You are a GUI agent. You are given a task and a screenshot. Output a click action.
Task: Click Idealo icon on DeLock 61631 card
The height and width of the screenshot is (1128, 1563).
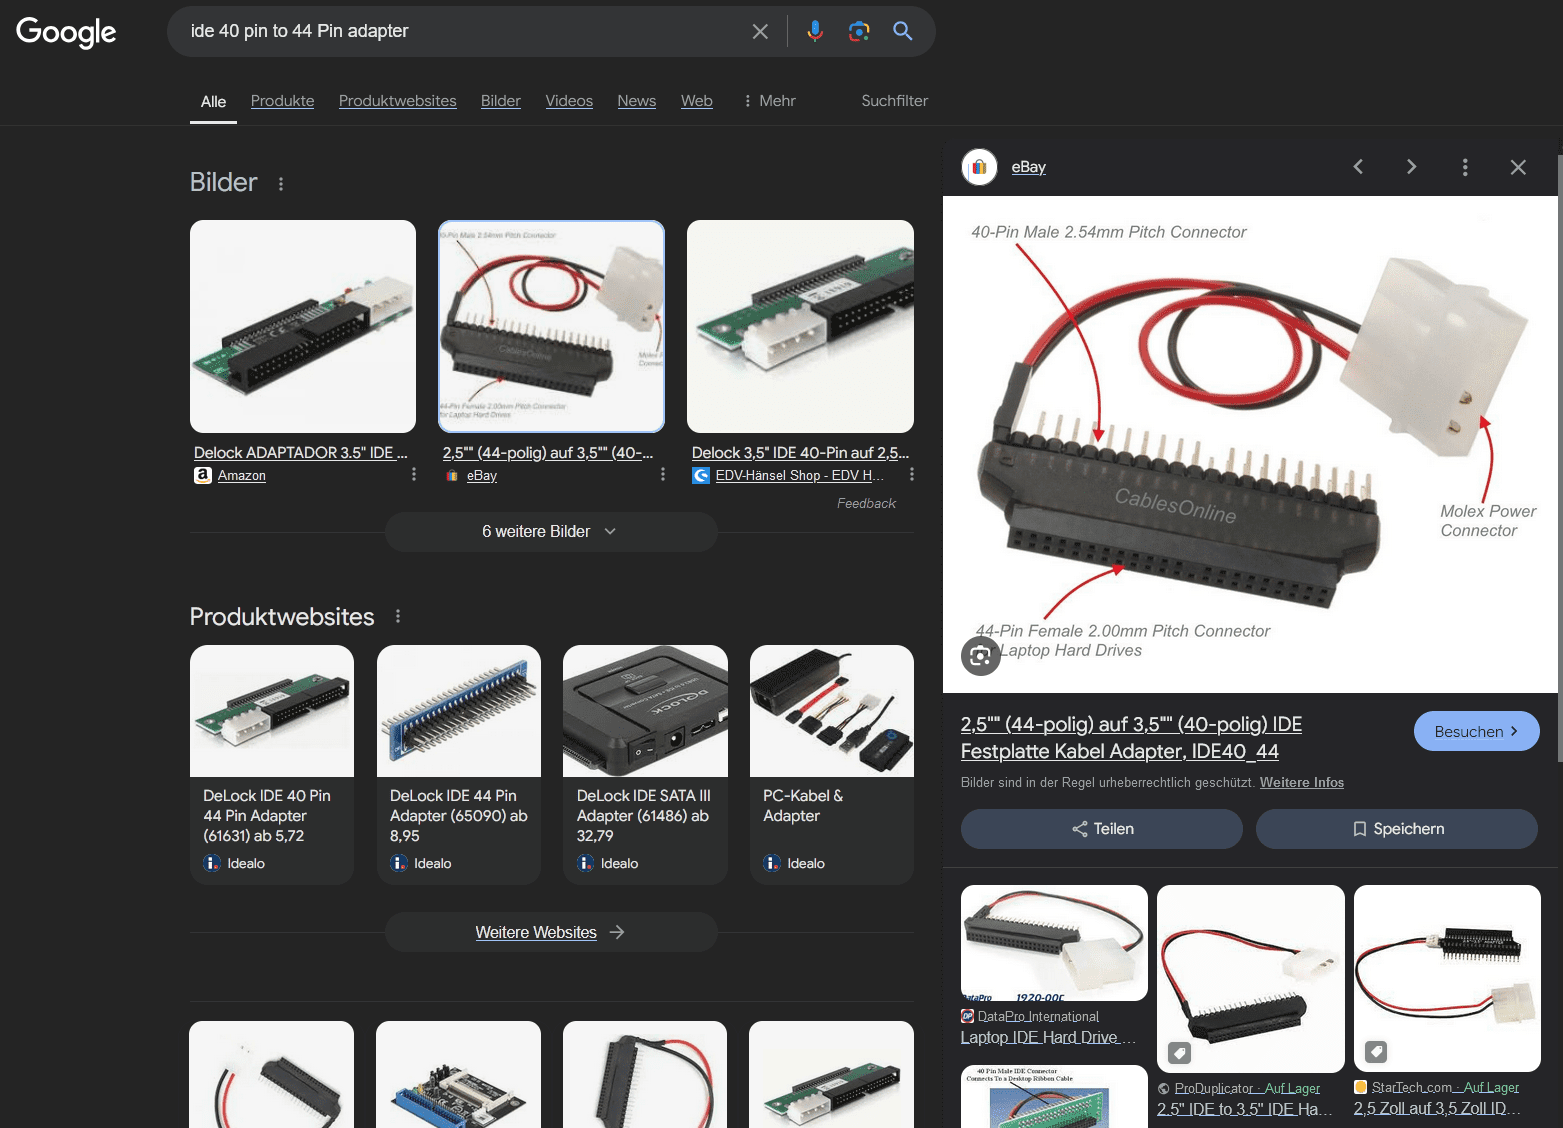(212, 863)
